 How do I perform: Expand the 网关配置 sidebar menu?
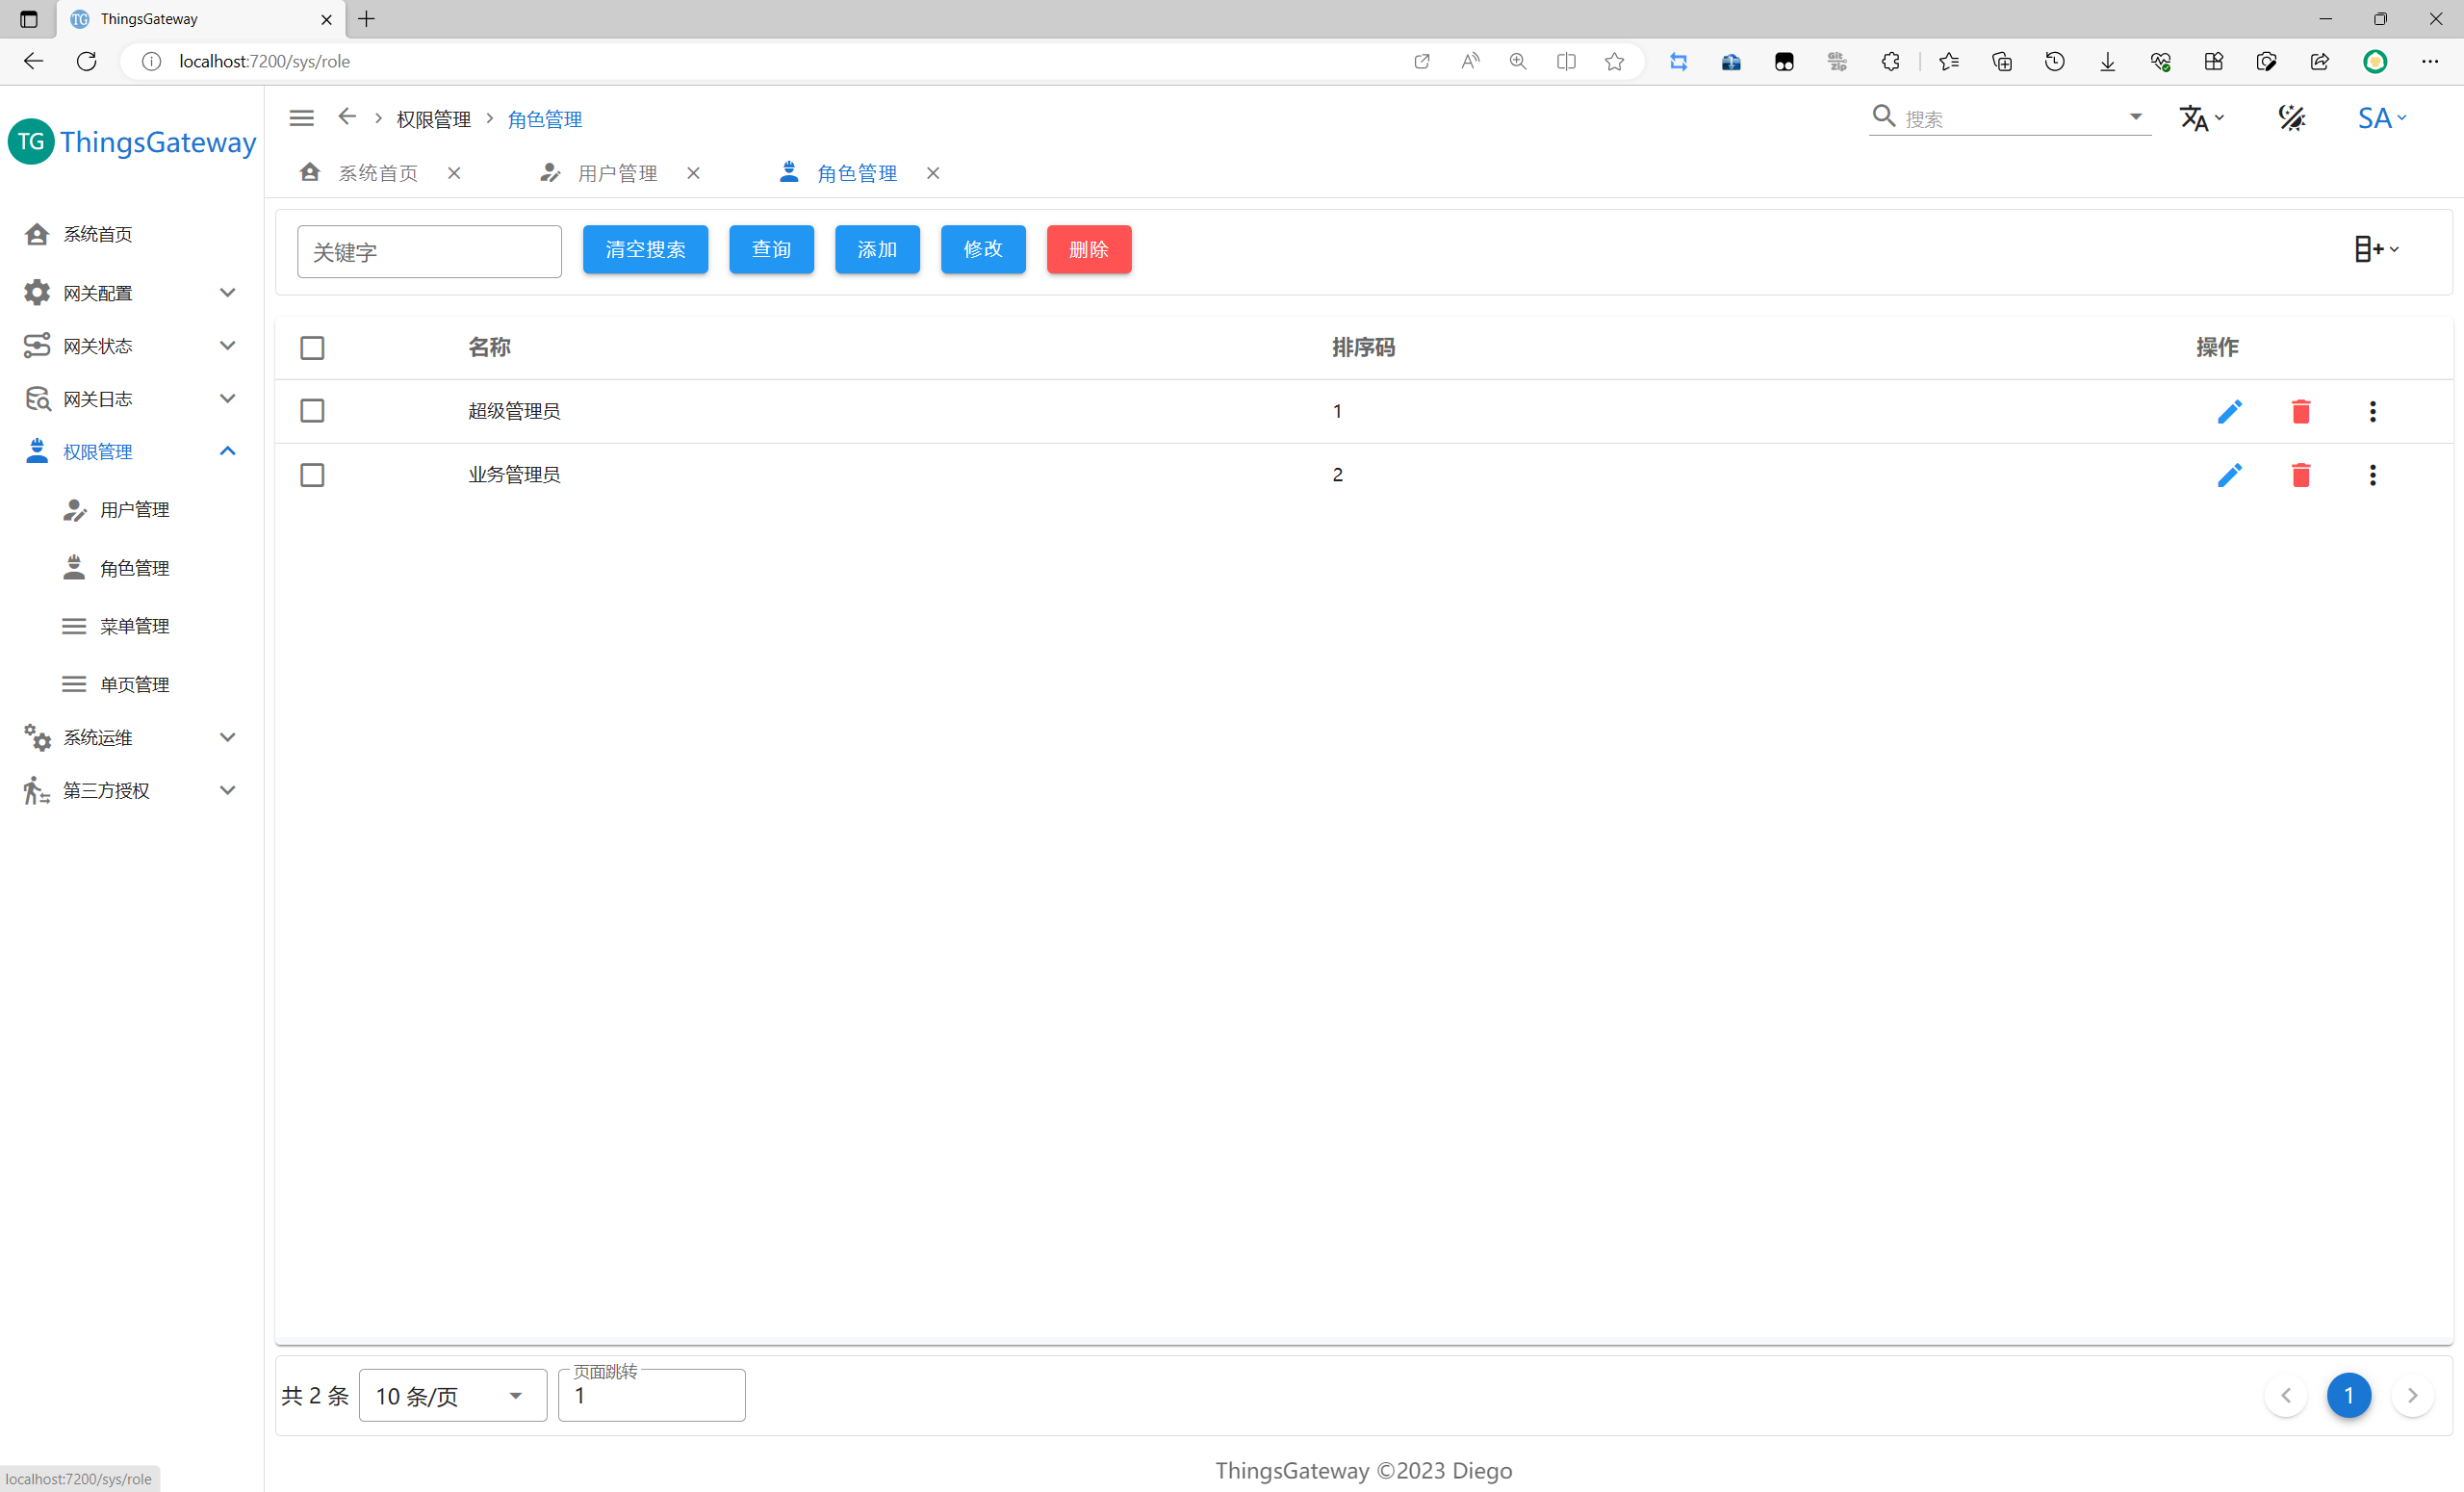[130, 293]
